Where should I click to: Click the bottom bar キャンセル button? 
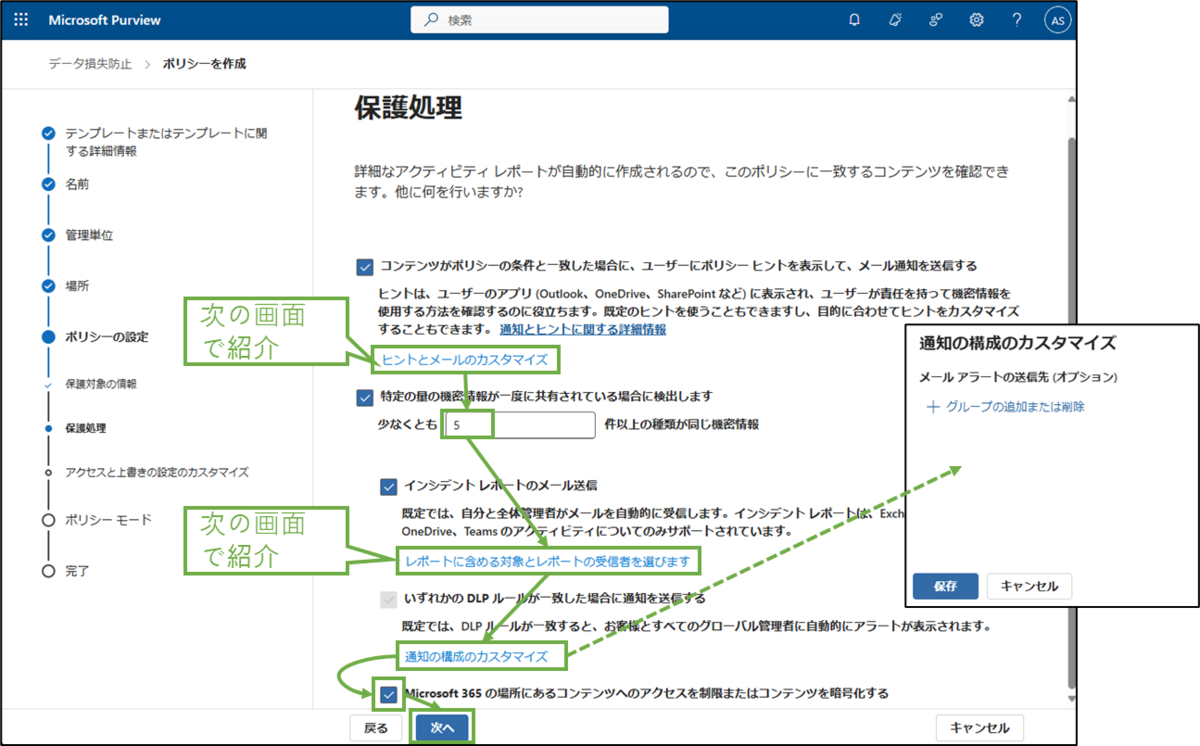click(x=980, y=728)
